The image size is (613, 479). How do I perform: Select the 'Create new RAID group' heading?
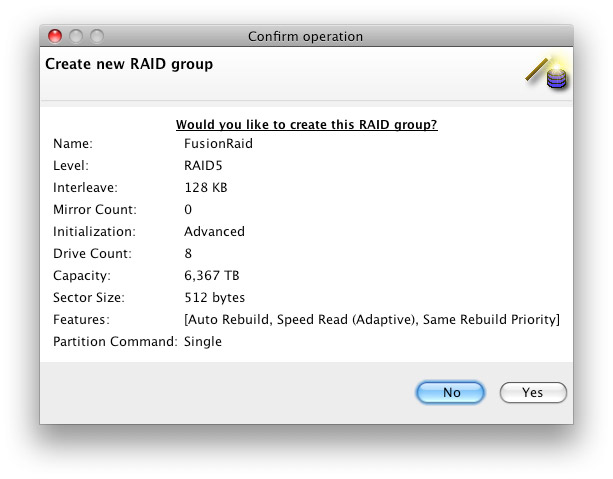click(x=129, y=64)
